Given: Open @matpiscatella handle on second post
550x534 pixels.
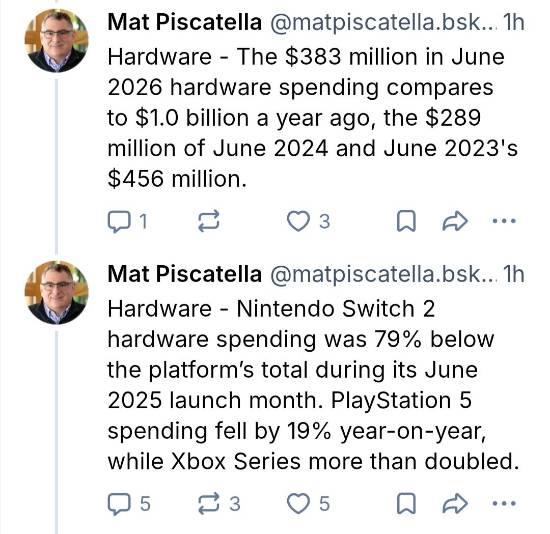Looking at the screenshot, I should (384, 274).
